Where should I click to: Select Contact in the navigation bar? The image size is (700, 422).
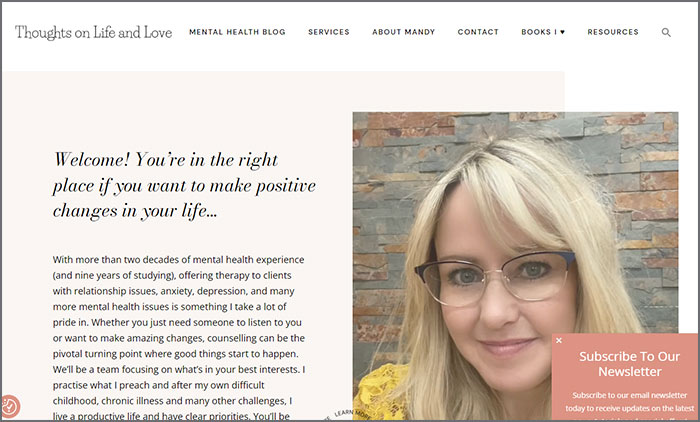[x=478, y=32]
